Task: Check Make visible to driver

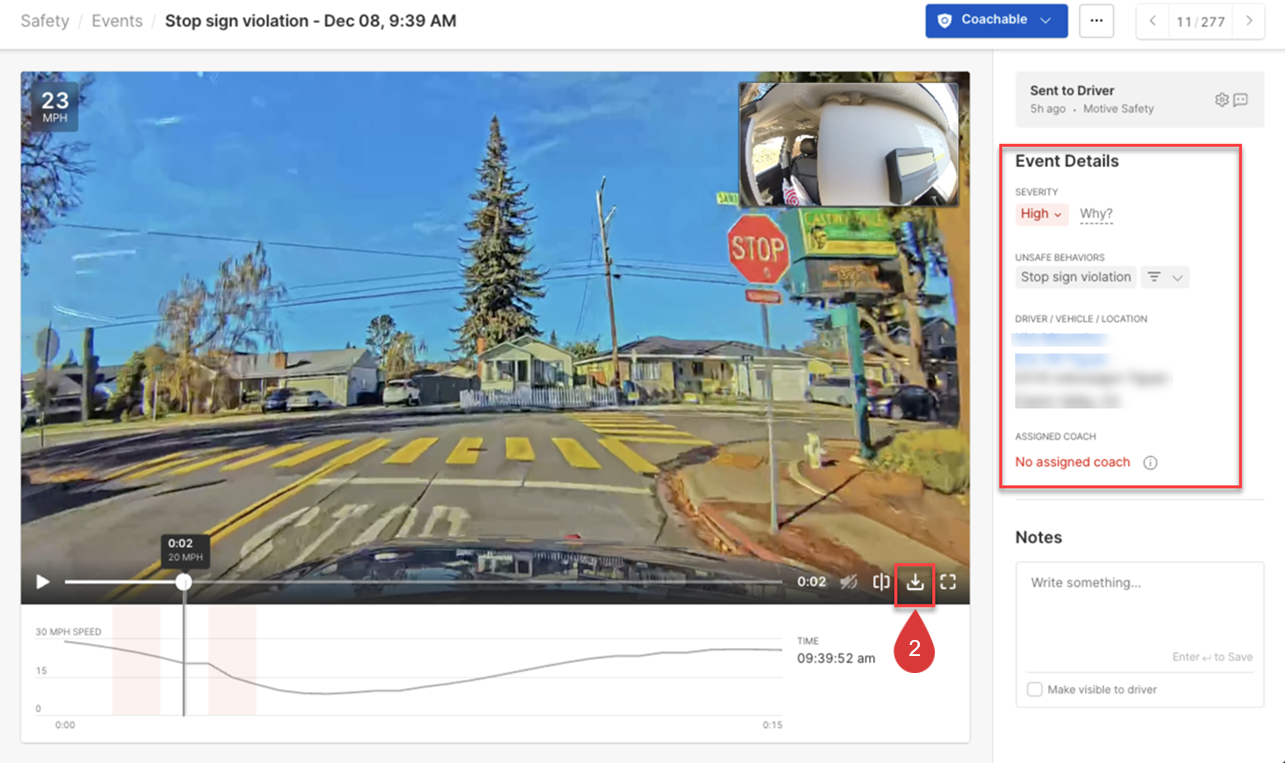Action: tap(1035, 690)
